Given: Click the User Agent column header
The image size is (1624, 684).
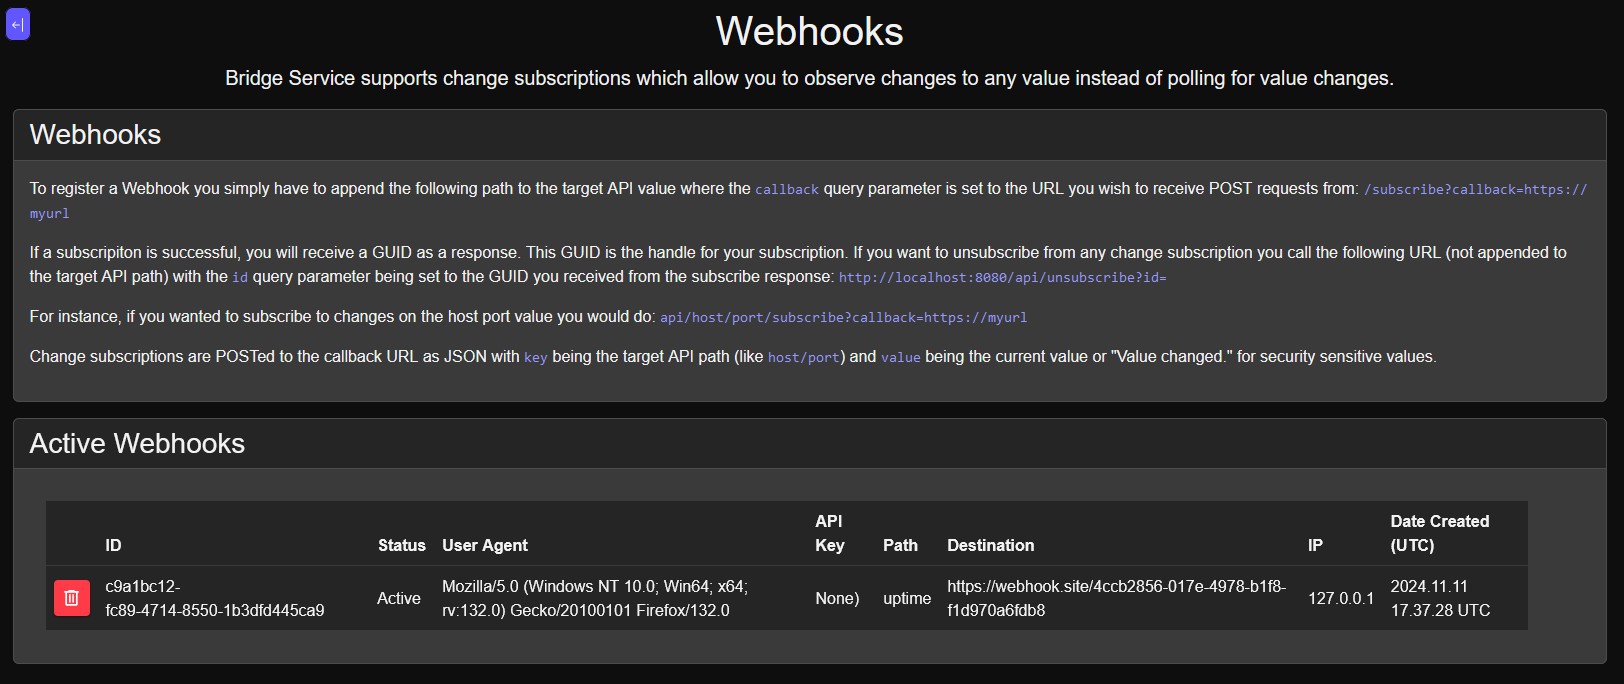Looking at the screenshot, I should (x=485, y=545).
